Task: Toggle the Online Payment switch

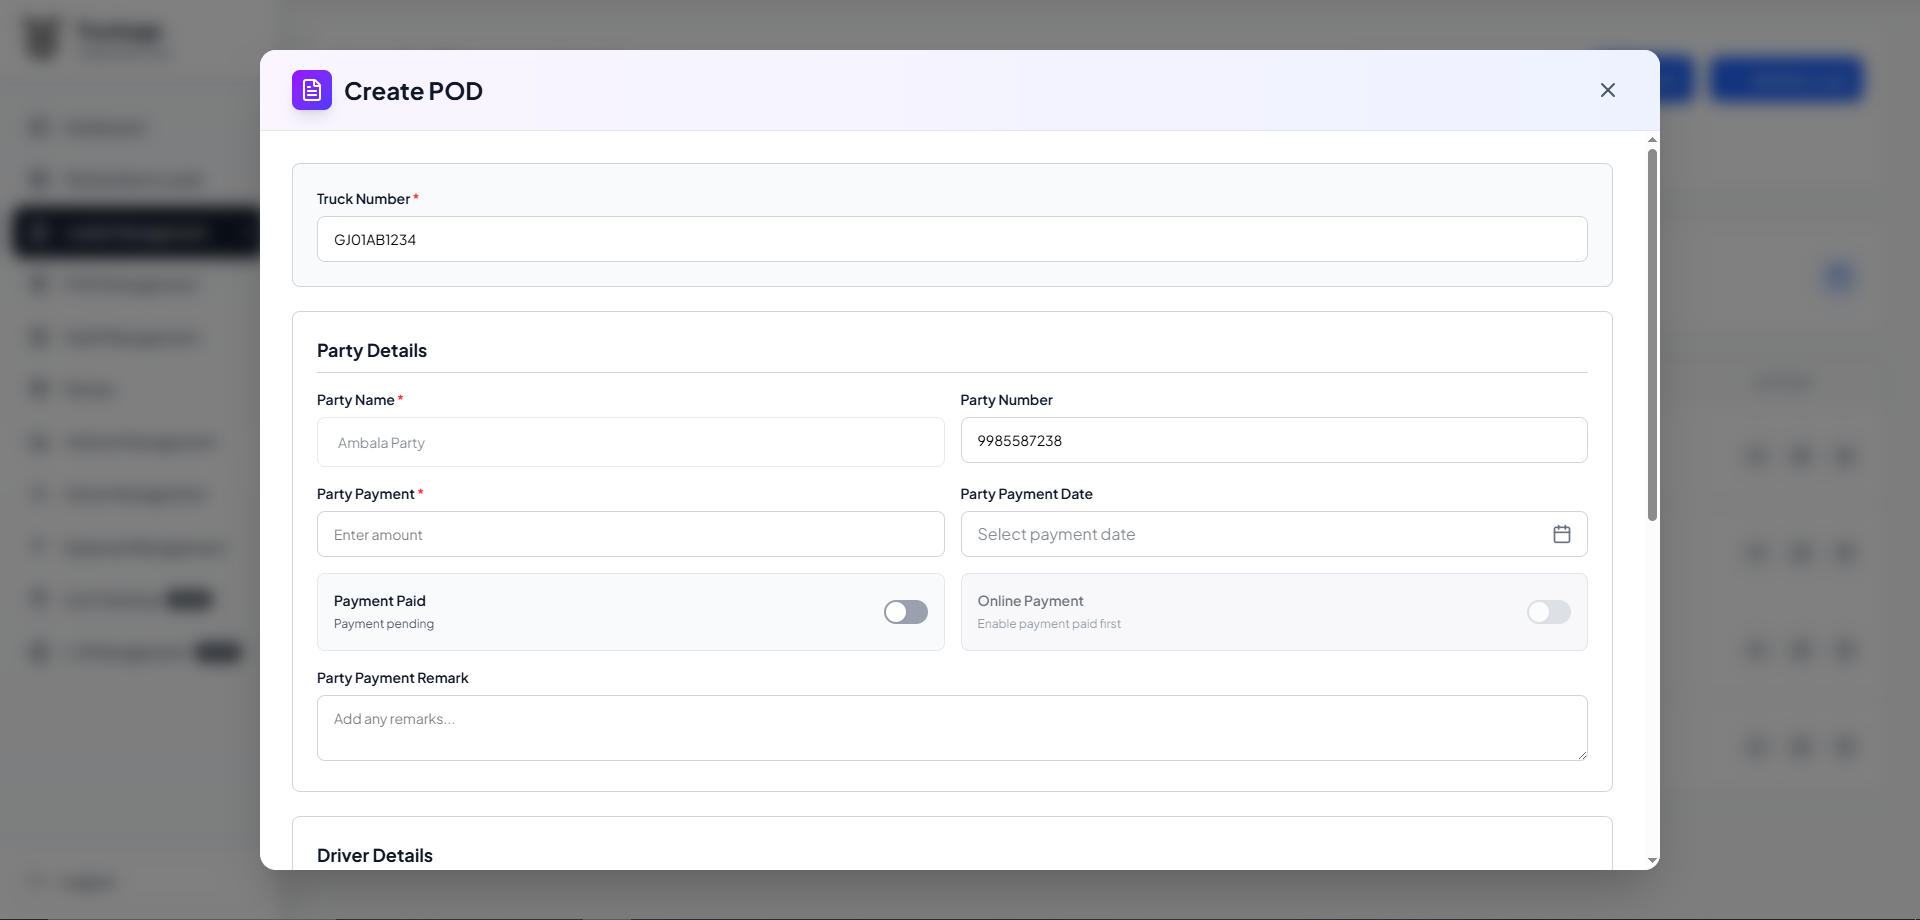Action: 1548,612
